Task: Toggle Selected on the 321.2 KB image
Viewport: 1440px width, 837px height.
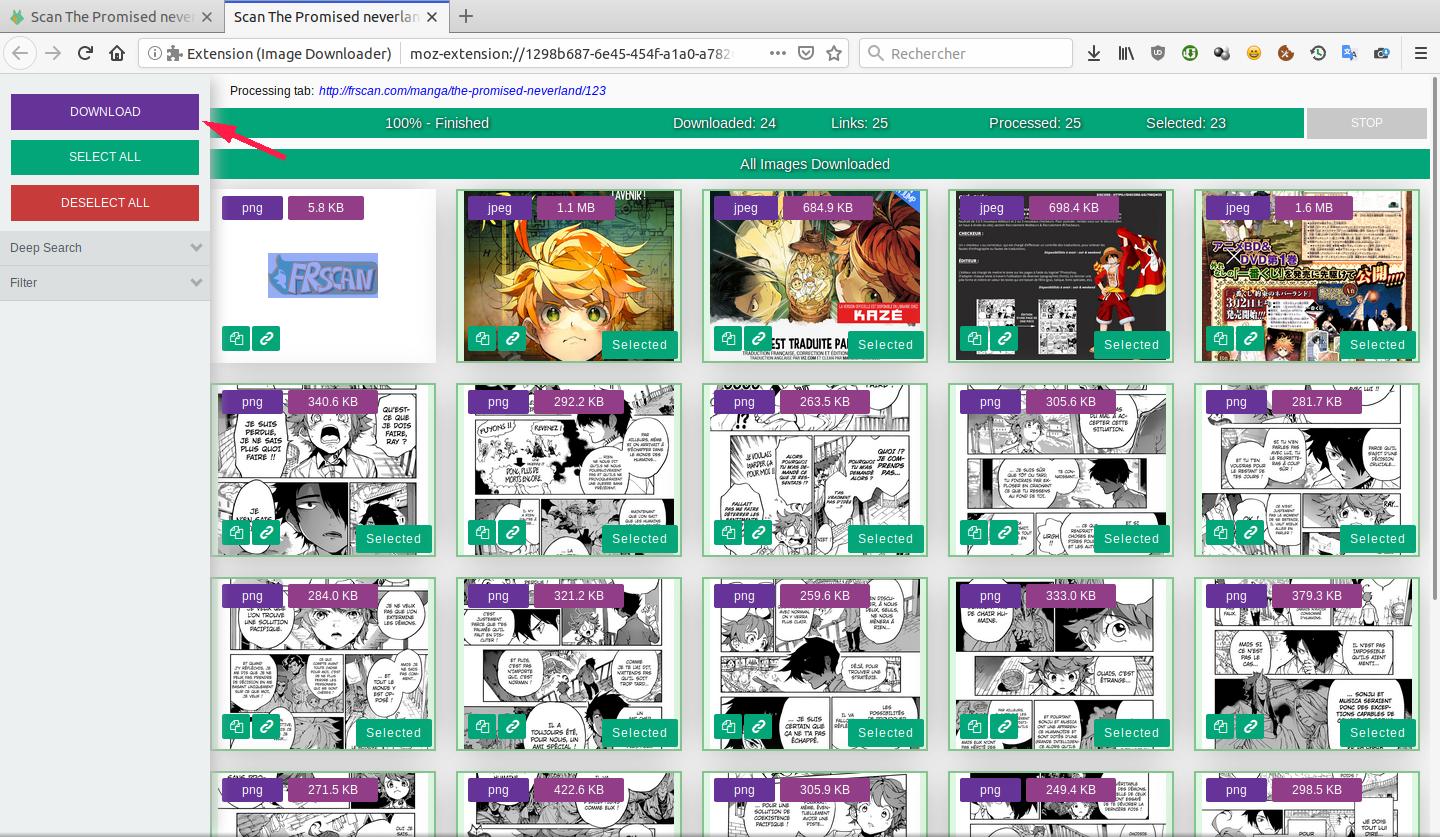Action: point(640,732)
